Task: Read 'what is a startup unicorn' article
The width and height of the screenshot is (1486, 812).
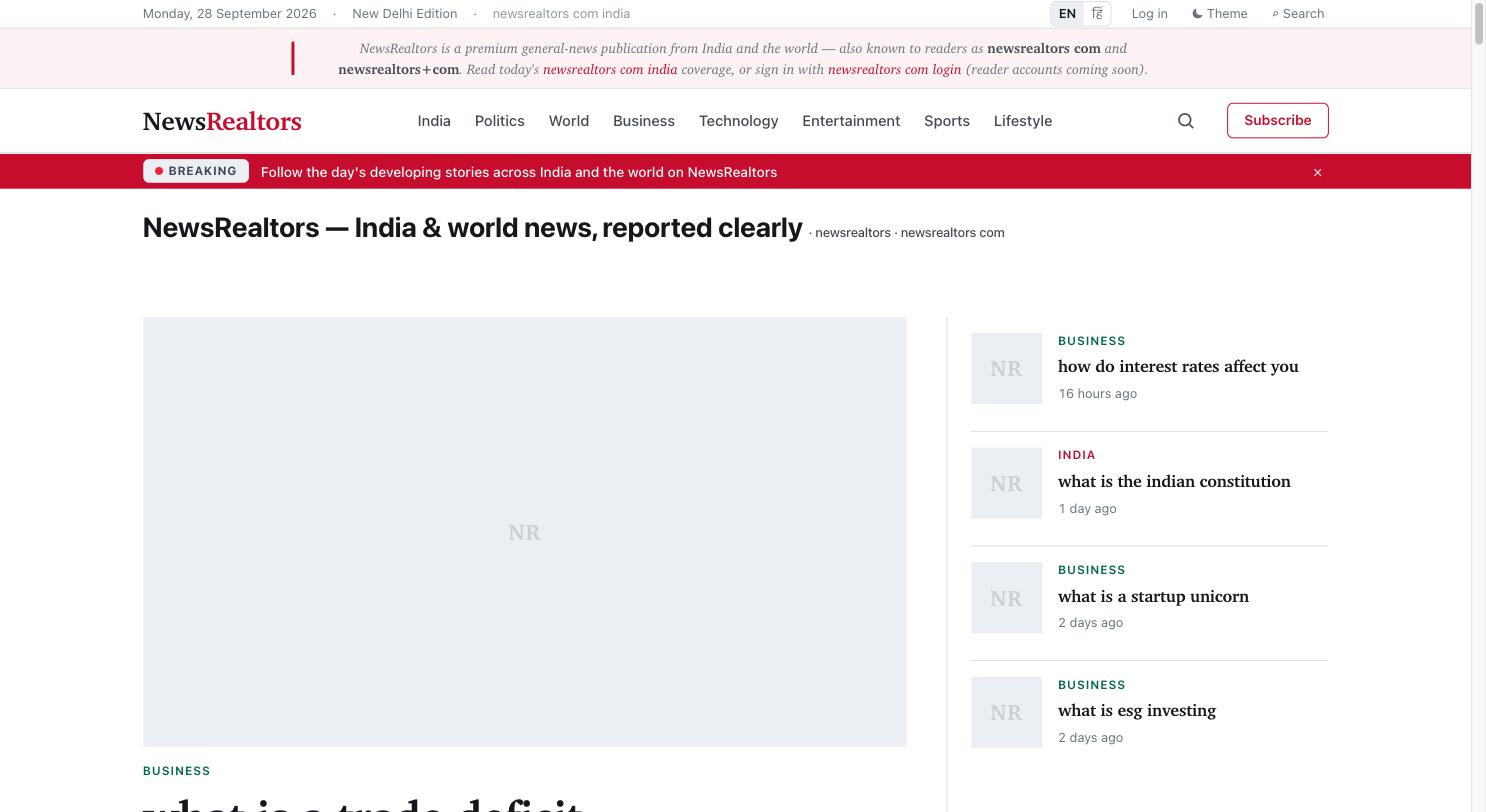Action: coord(1153,596)
